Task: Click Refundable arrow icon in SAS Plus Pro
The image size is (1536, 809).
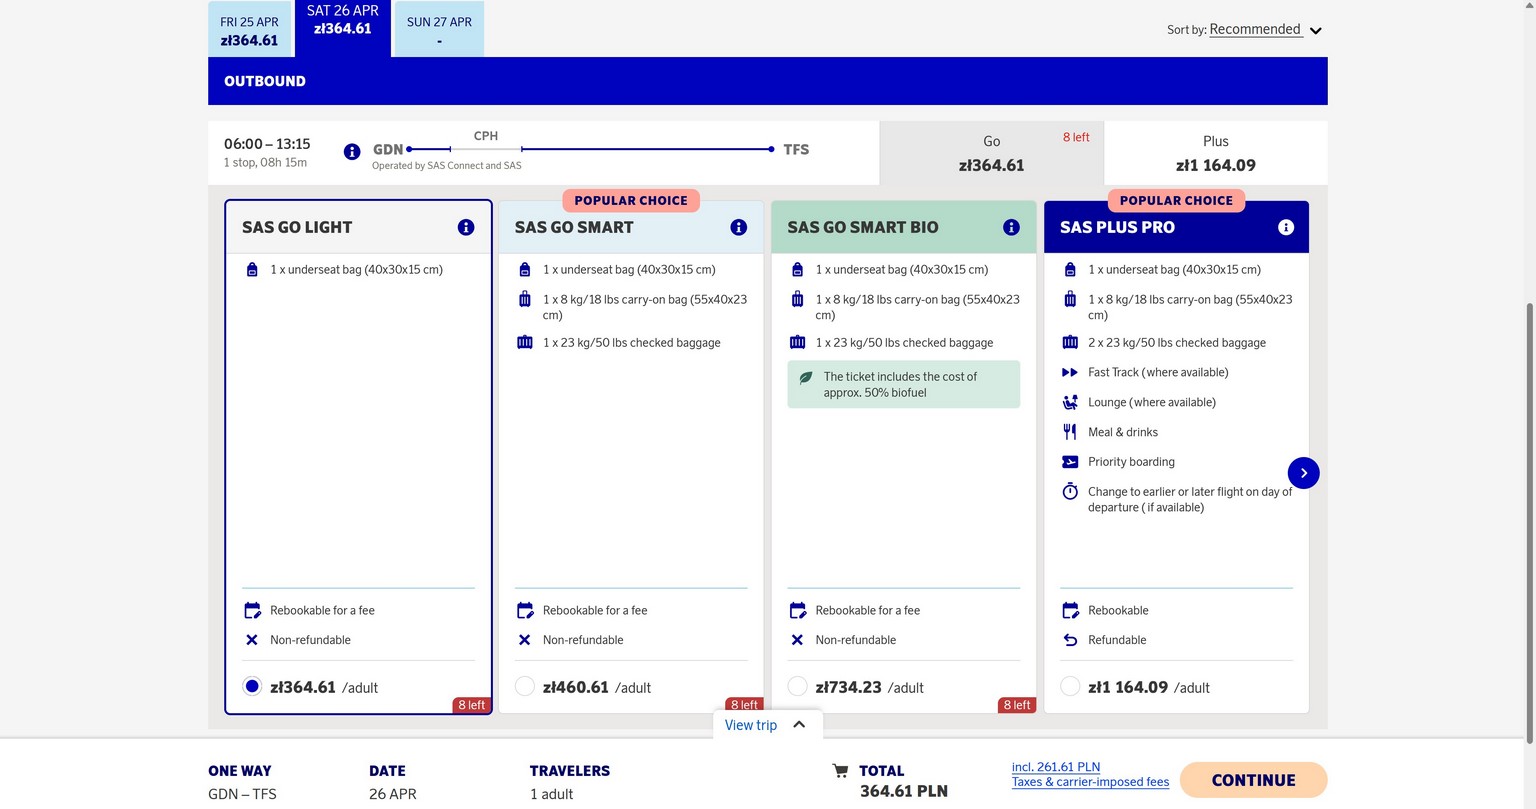Action: tap(1070, 640)
